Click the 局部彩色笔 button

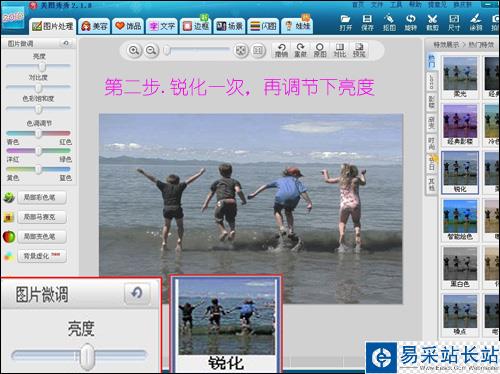tap(42, 197)
